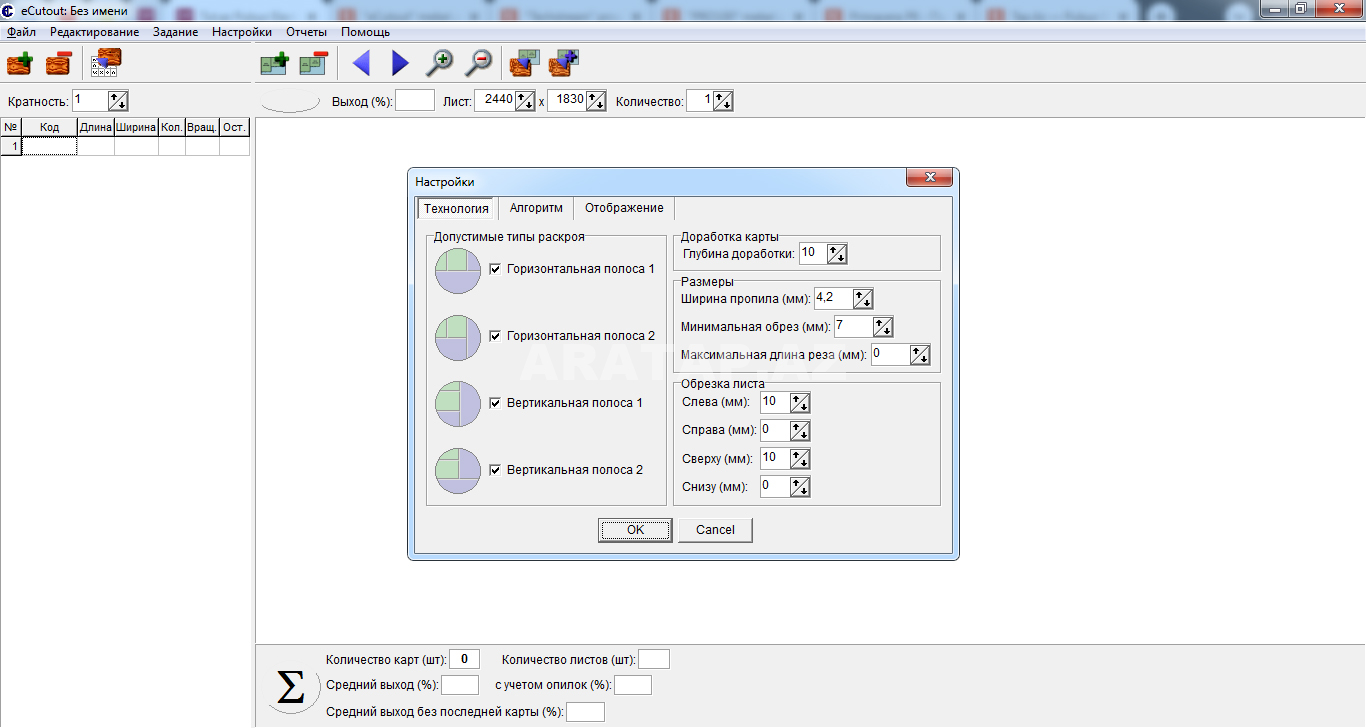Screen dimensions: 1366x728
Task: Open the Файл menu
Action: click(21, 32)
